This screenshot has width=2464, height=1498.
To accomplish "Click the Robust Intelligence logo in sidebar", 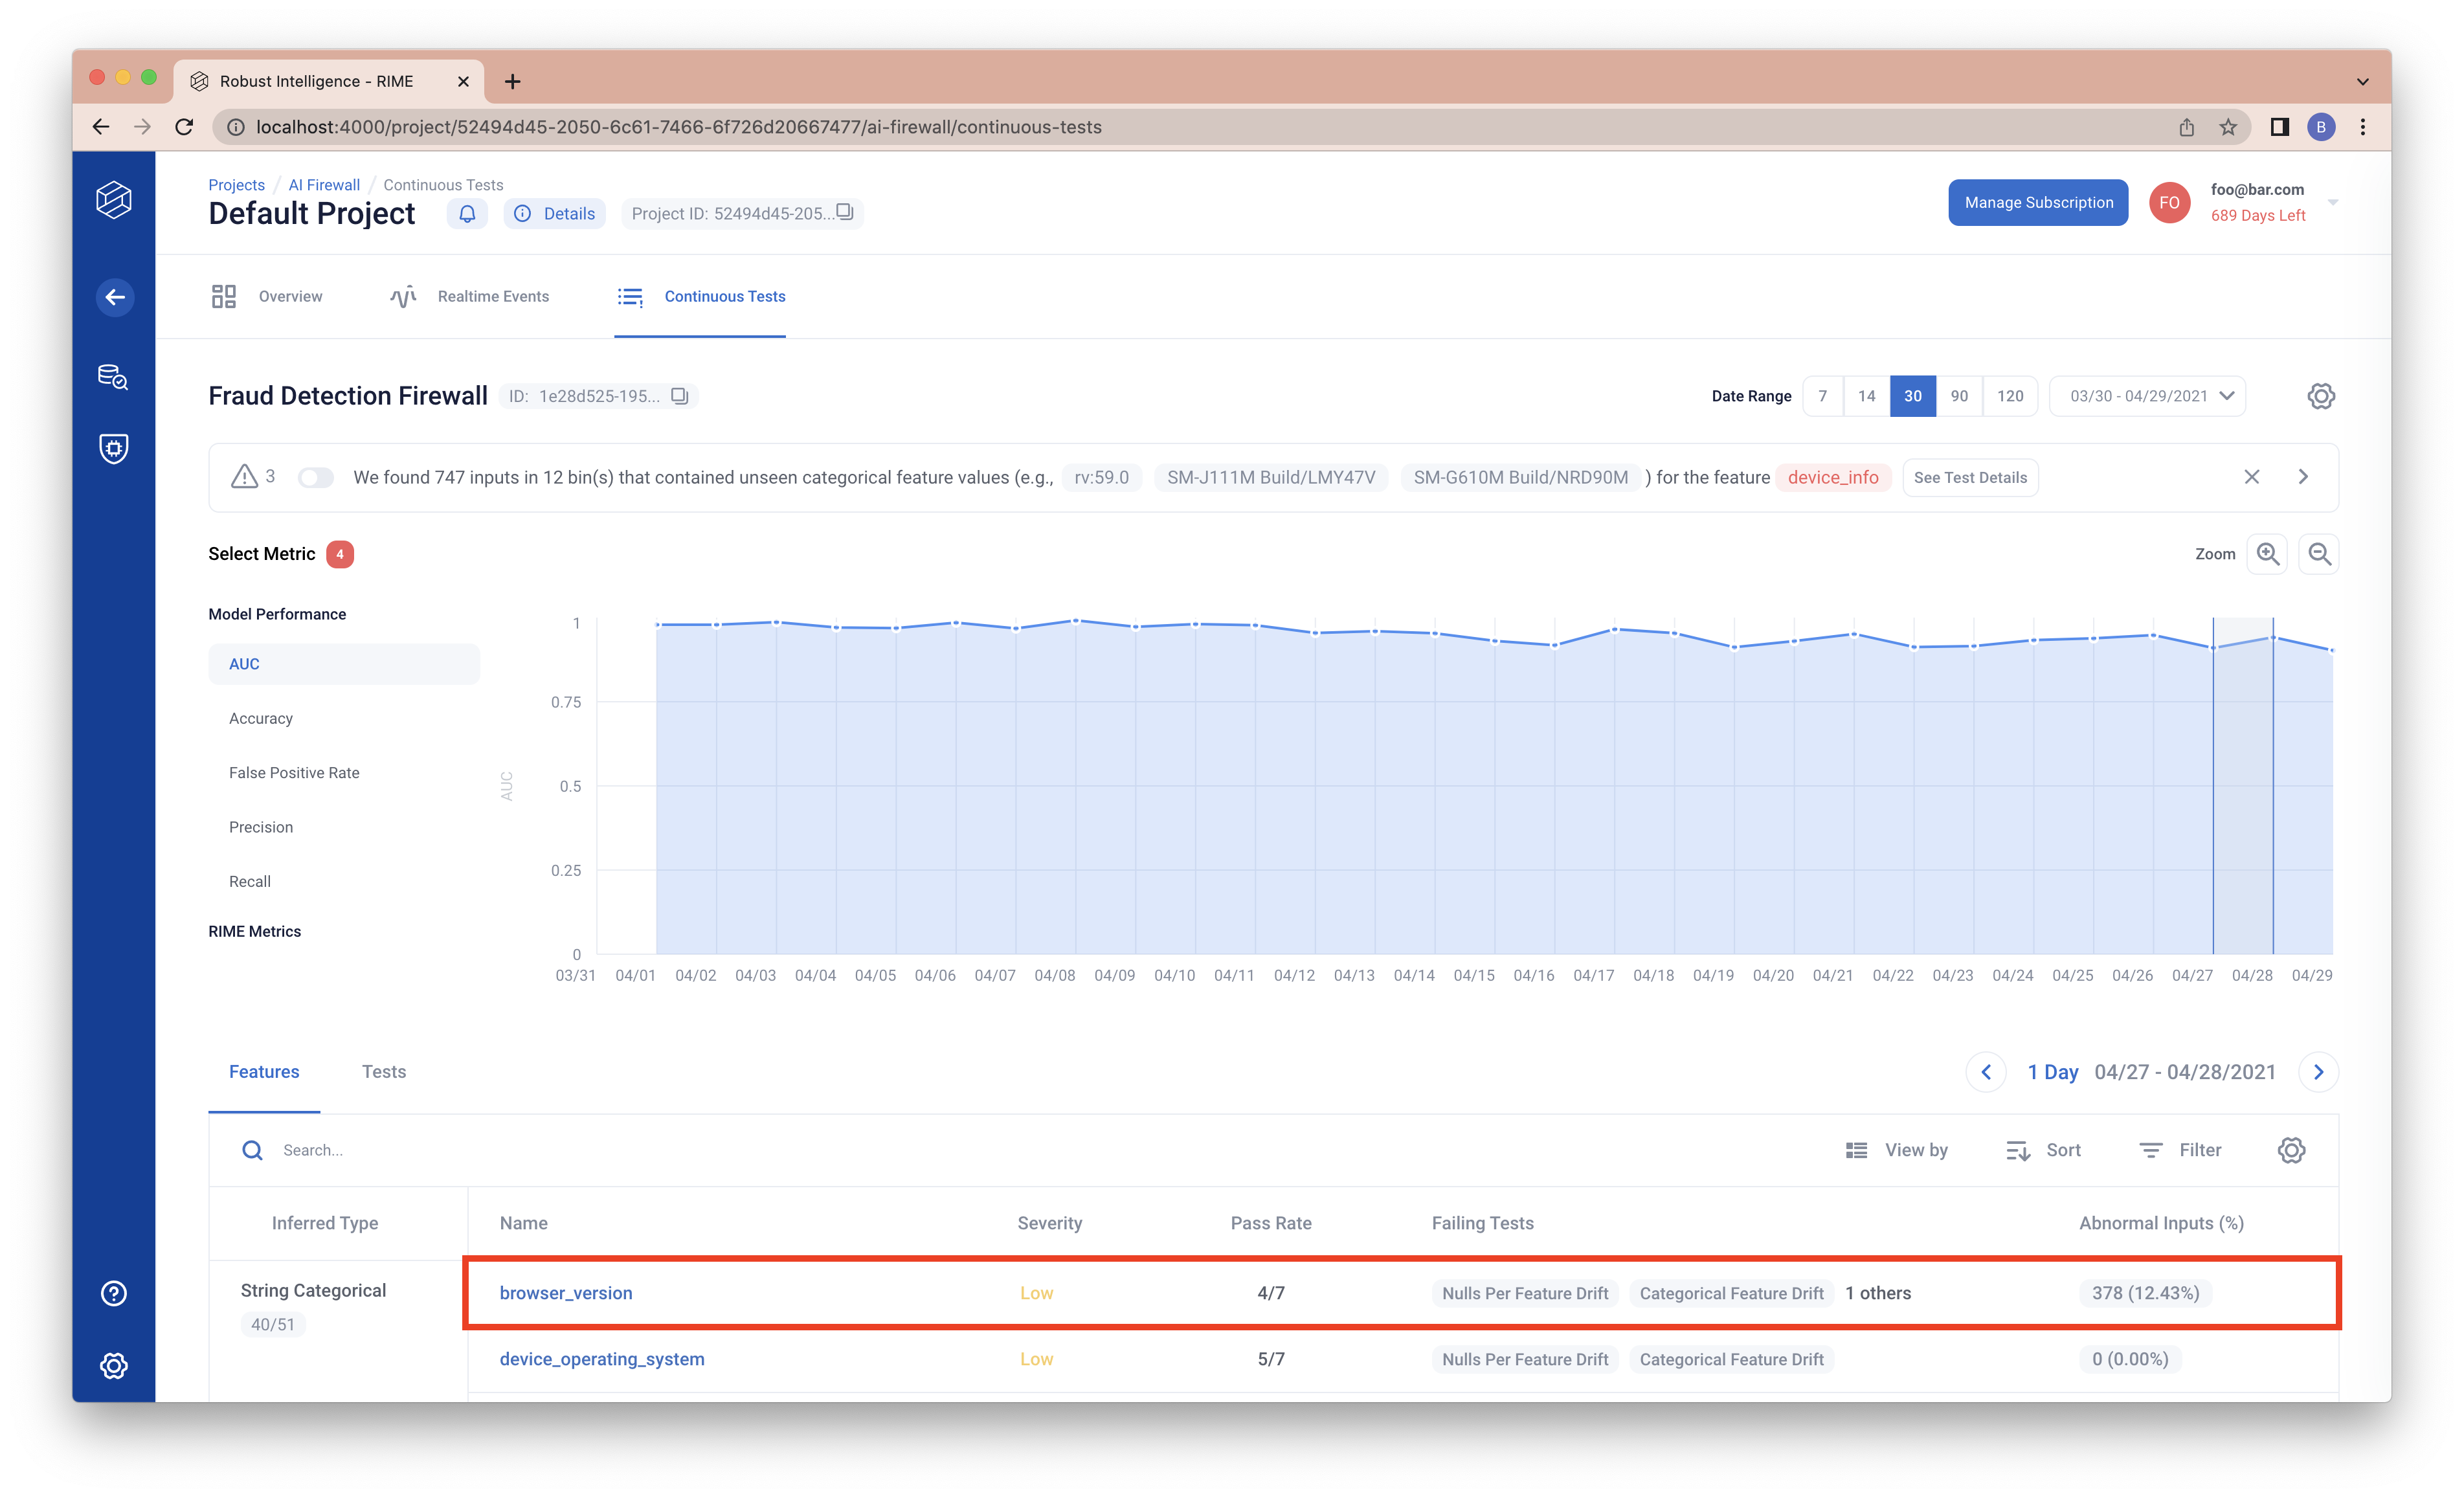I will (x=113, y=200).
